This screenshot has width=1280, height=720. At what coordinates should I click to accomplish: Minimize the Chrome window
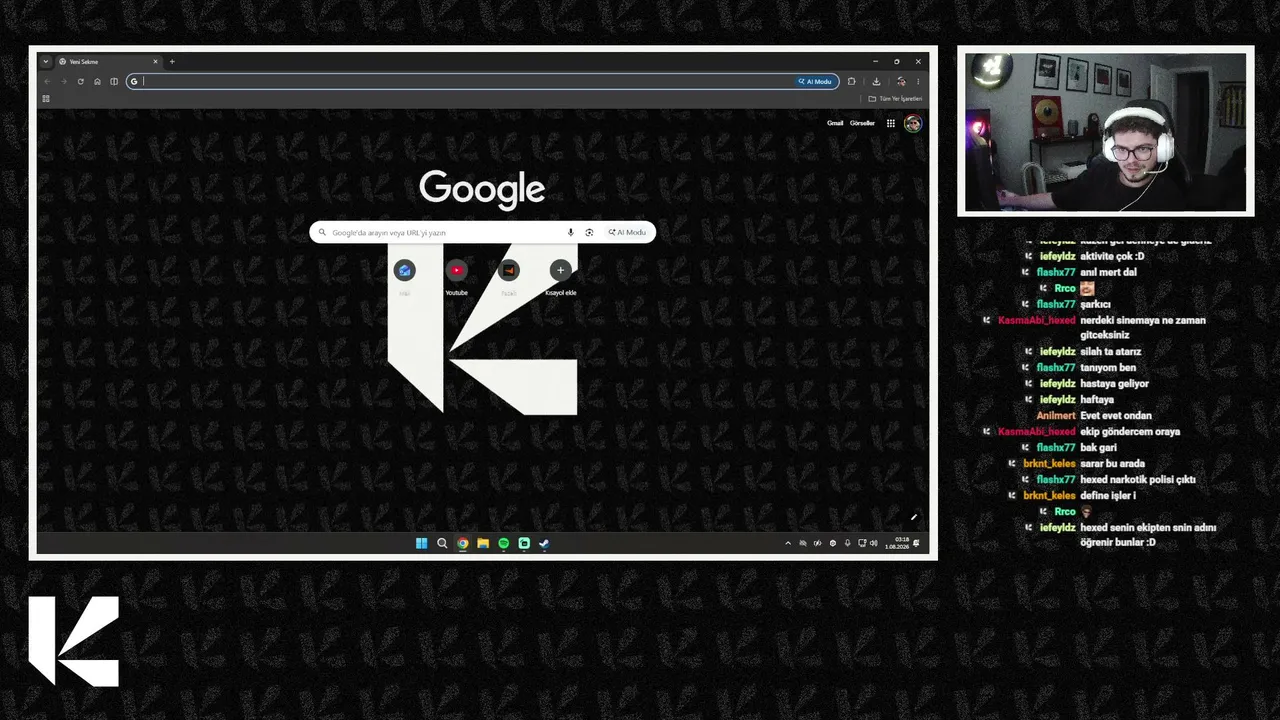pos(875,62)
